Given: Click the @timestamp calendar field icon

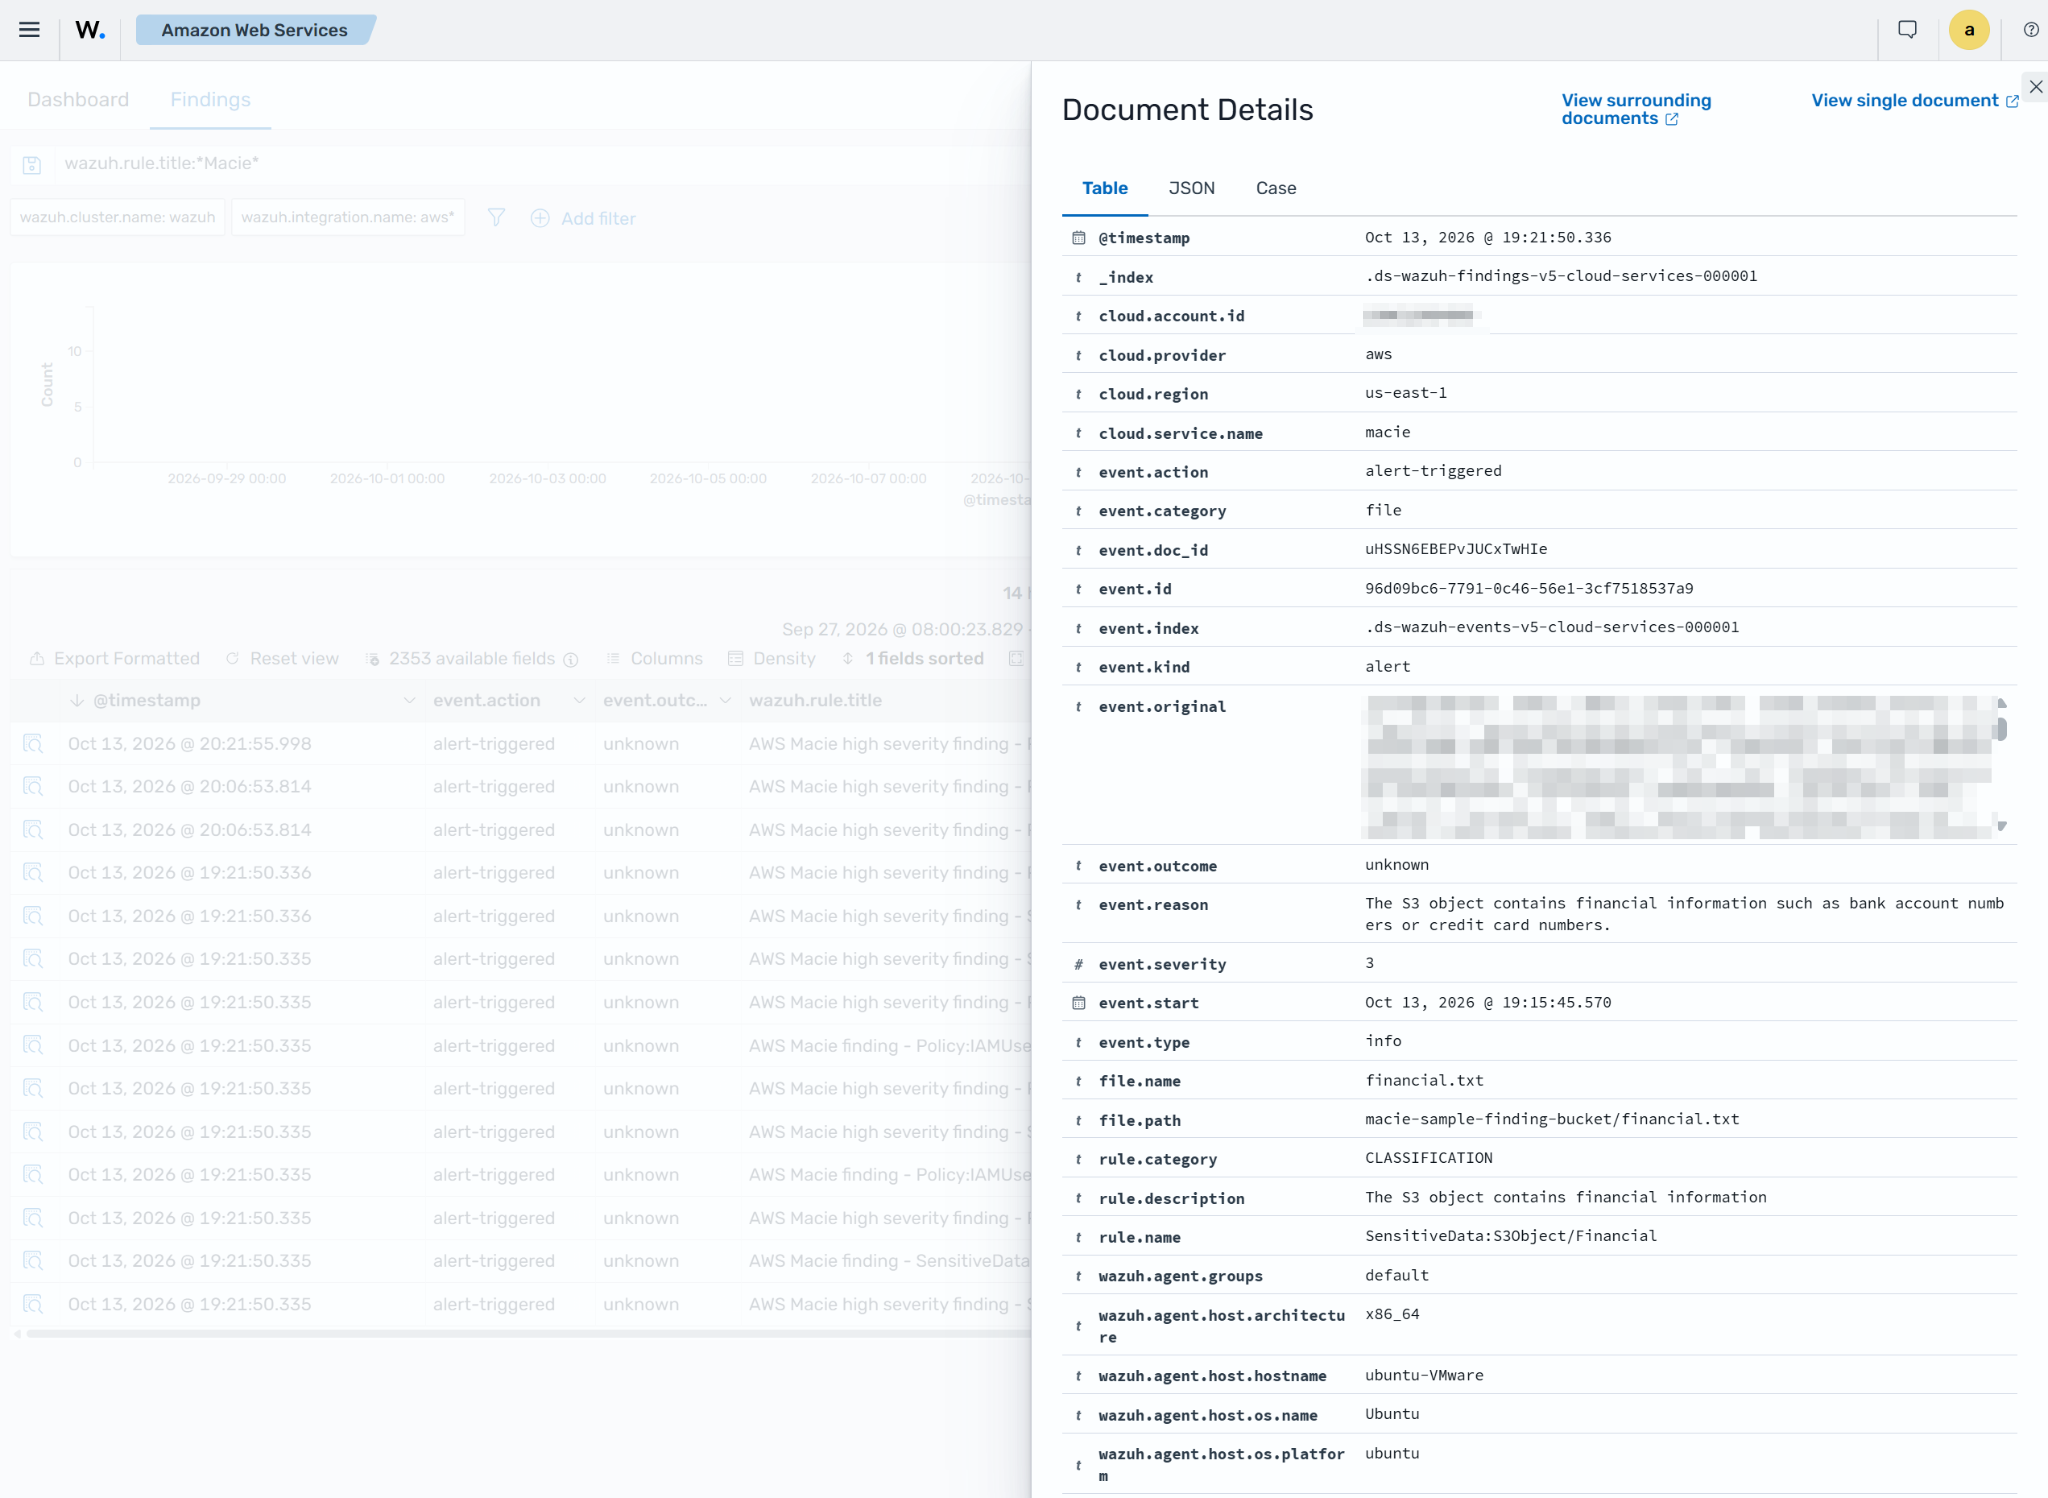Looking at the screenshot, I should coord(1079,238).
